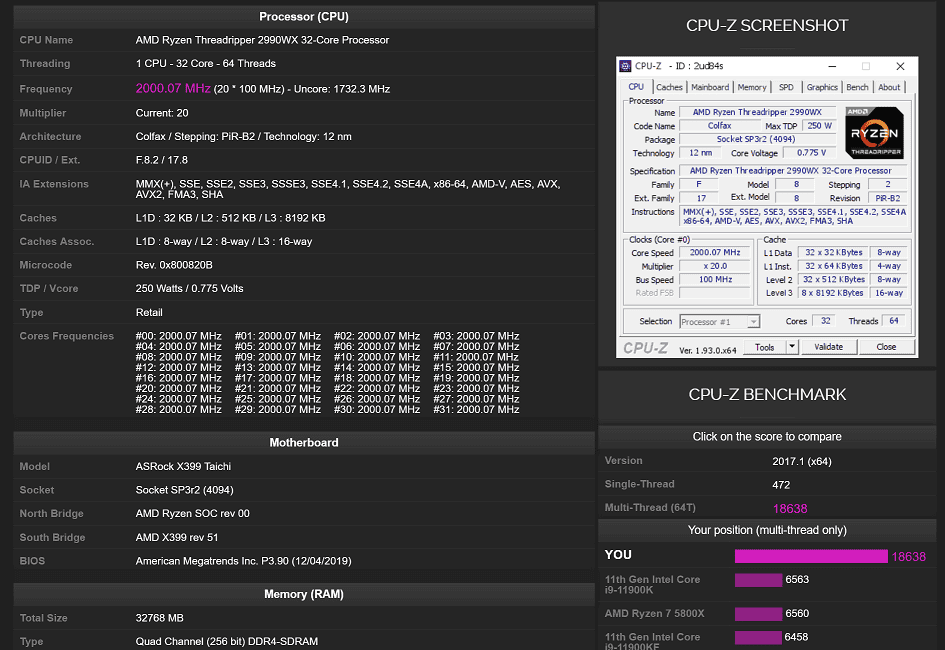Click the multi-thread score 18638 to compare

point(790,508)
